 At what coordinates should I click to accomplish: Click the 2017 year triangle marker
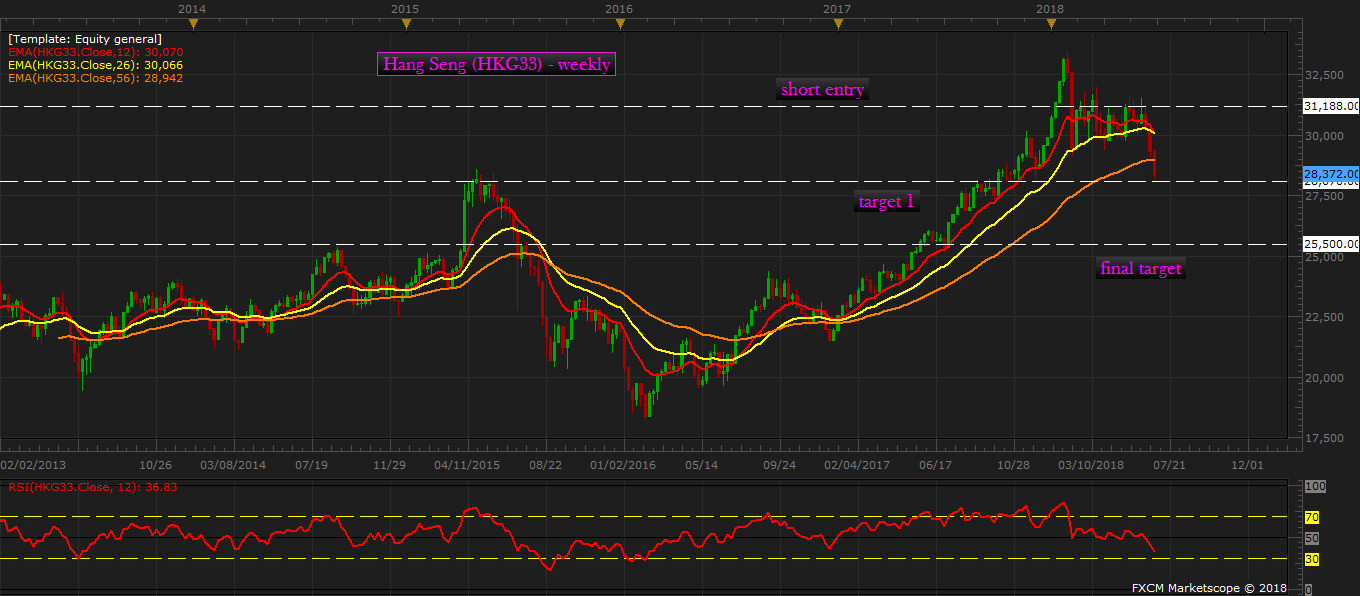[x=836, y=22]
